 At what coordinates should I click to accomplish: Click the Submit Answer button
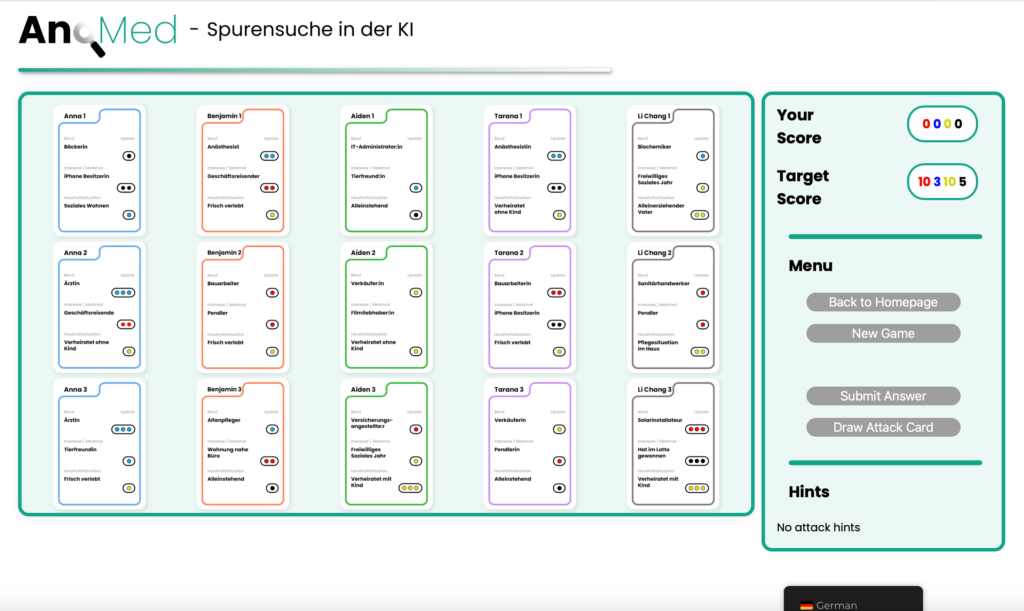pos(883,396)
